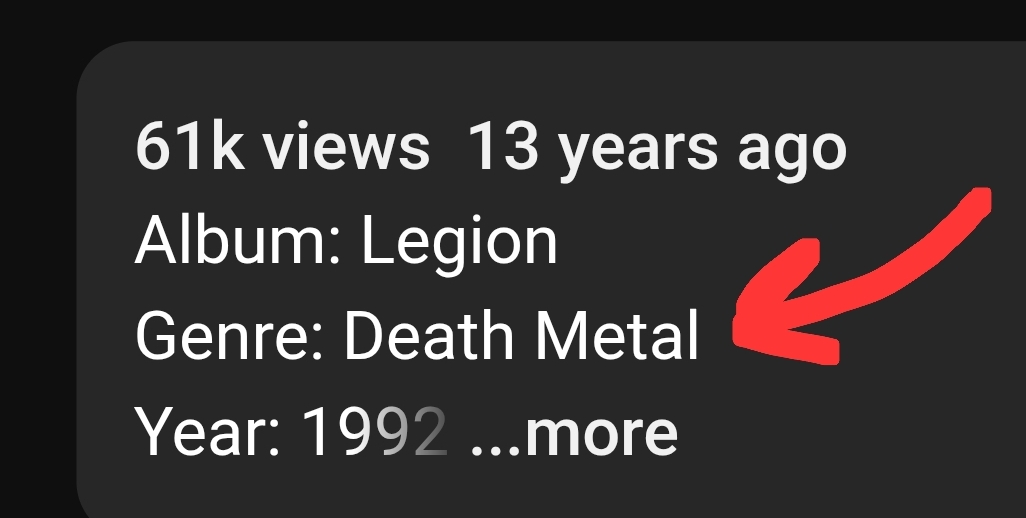Screen dimensions: 1026x518
Task: Click the "Album:" label
Action: point(238,241)
